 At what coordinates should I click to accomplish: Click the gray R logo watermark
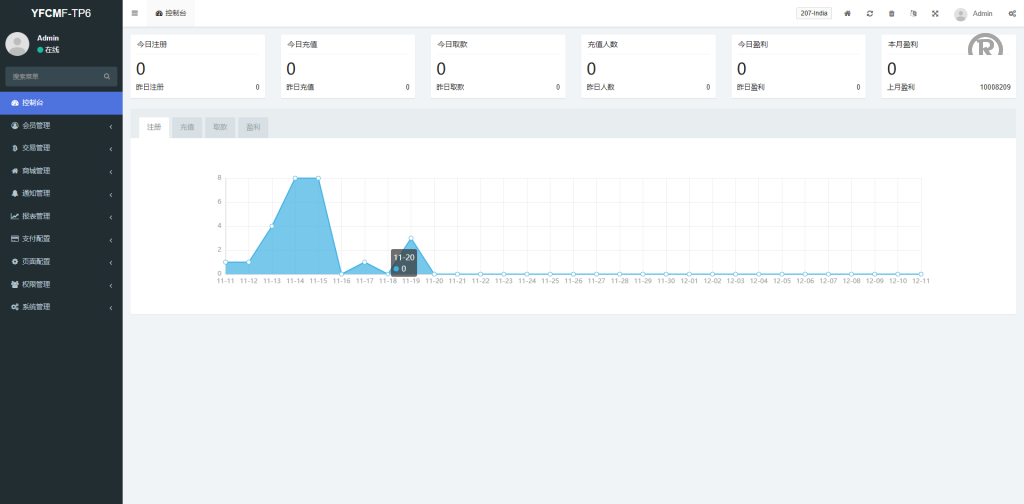click(x=985, y=48)
